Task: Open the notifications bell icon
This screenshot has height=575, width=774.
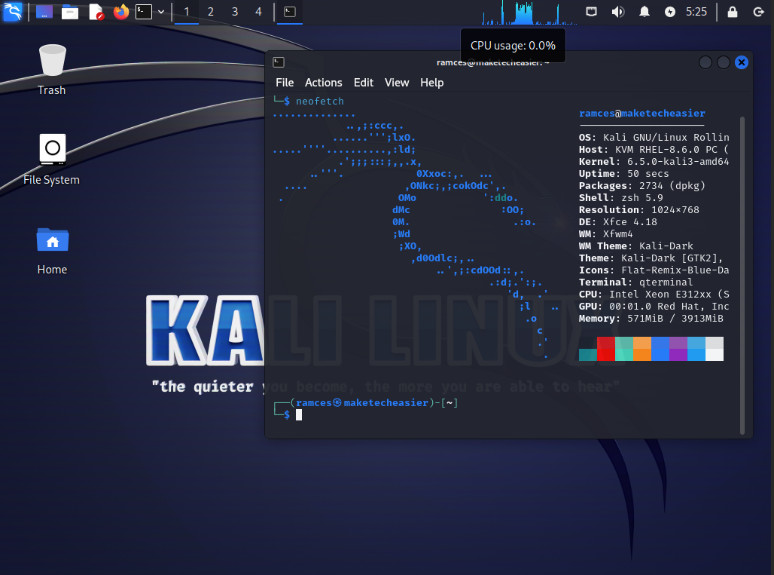Action: (644, 11)
